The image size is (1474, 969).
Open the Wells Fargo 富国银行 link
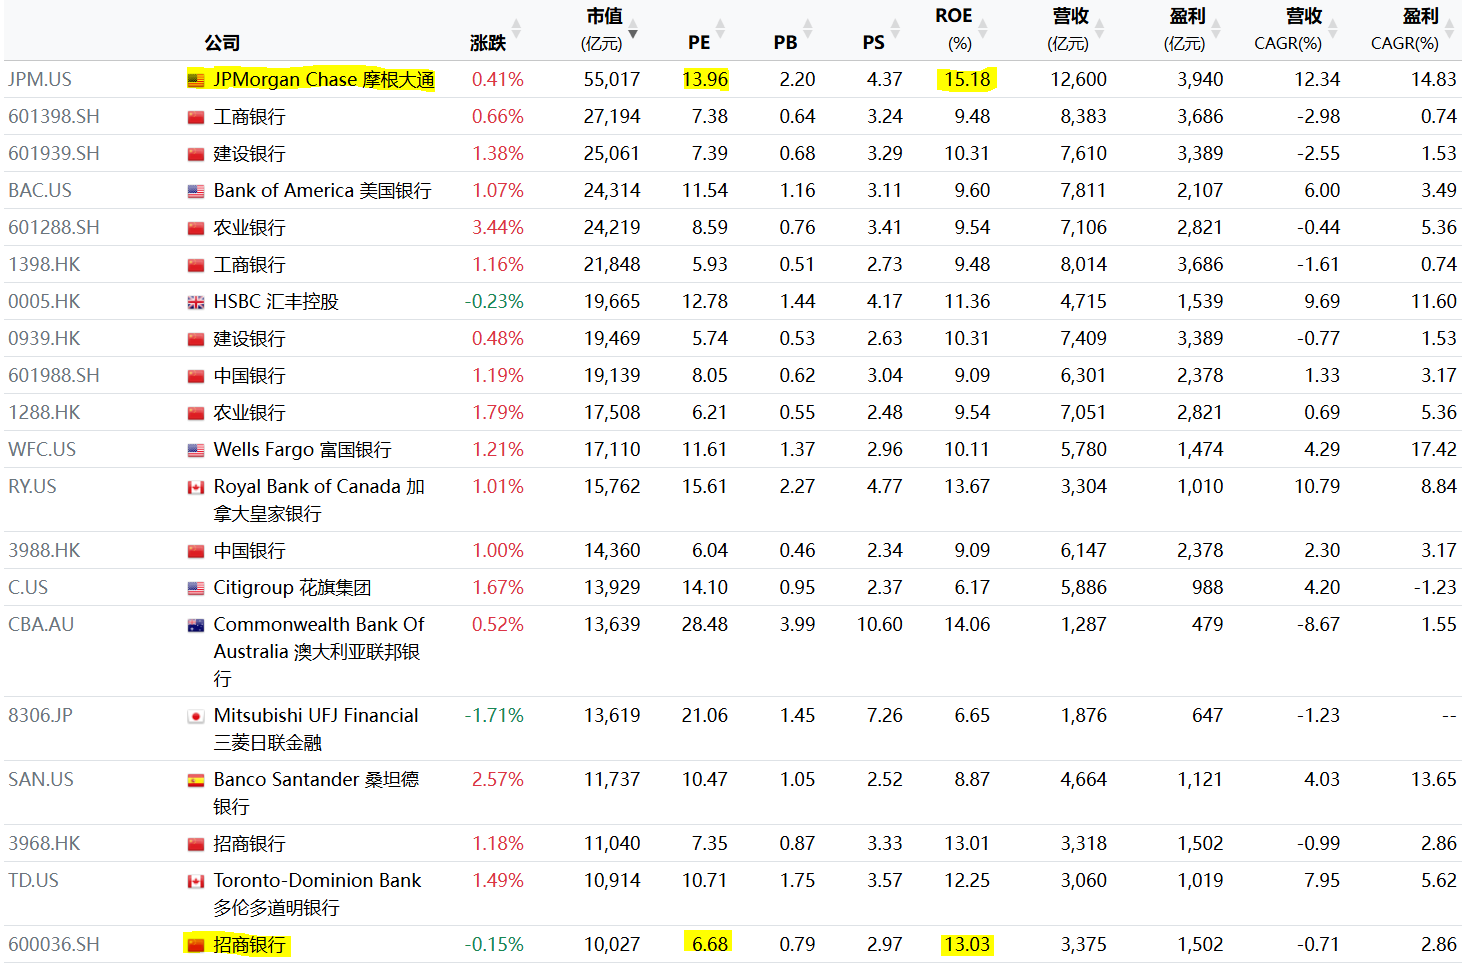point(302,450)
